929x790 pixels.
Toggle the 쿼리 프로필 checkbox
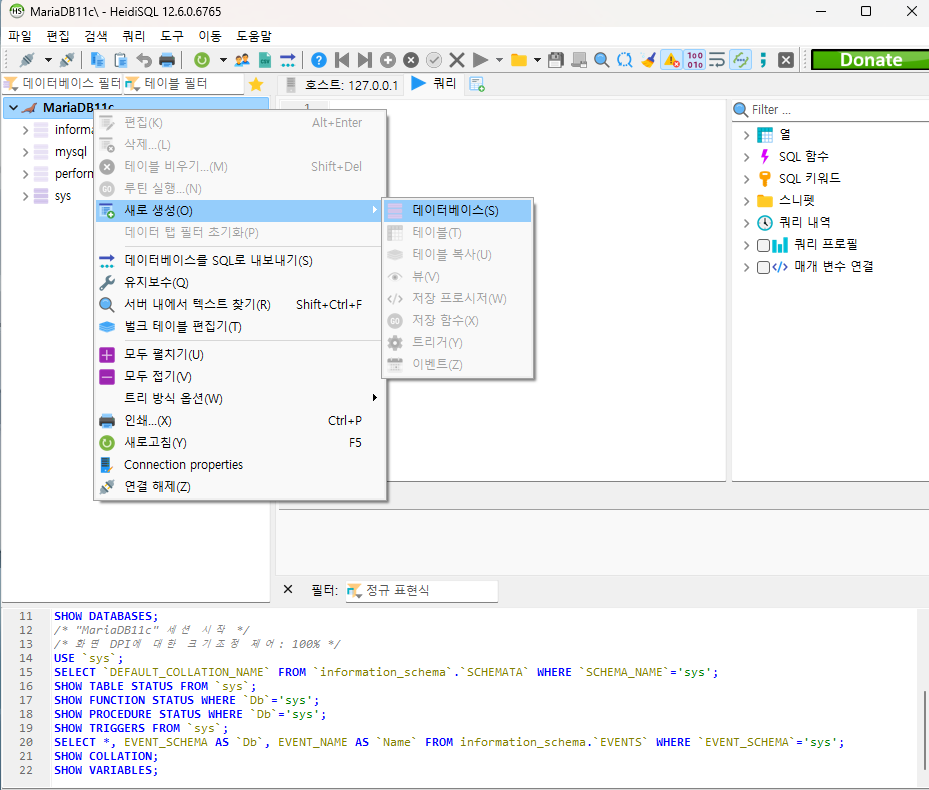(x=764, y=245)
